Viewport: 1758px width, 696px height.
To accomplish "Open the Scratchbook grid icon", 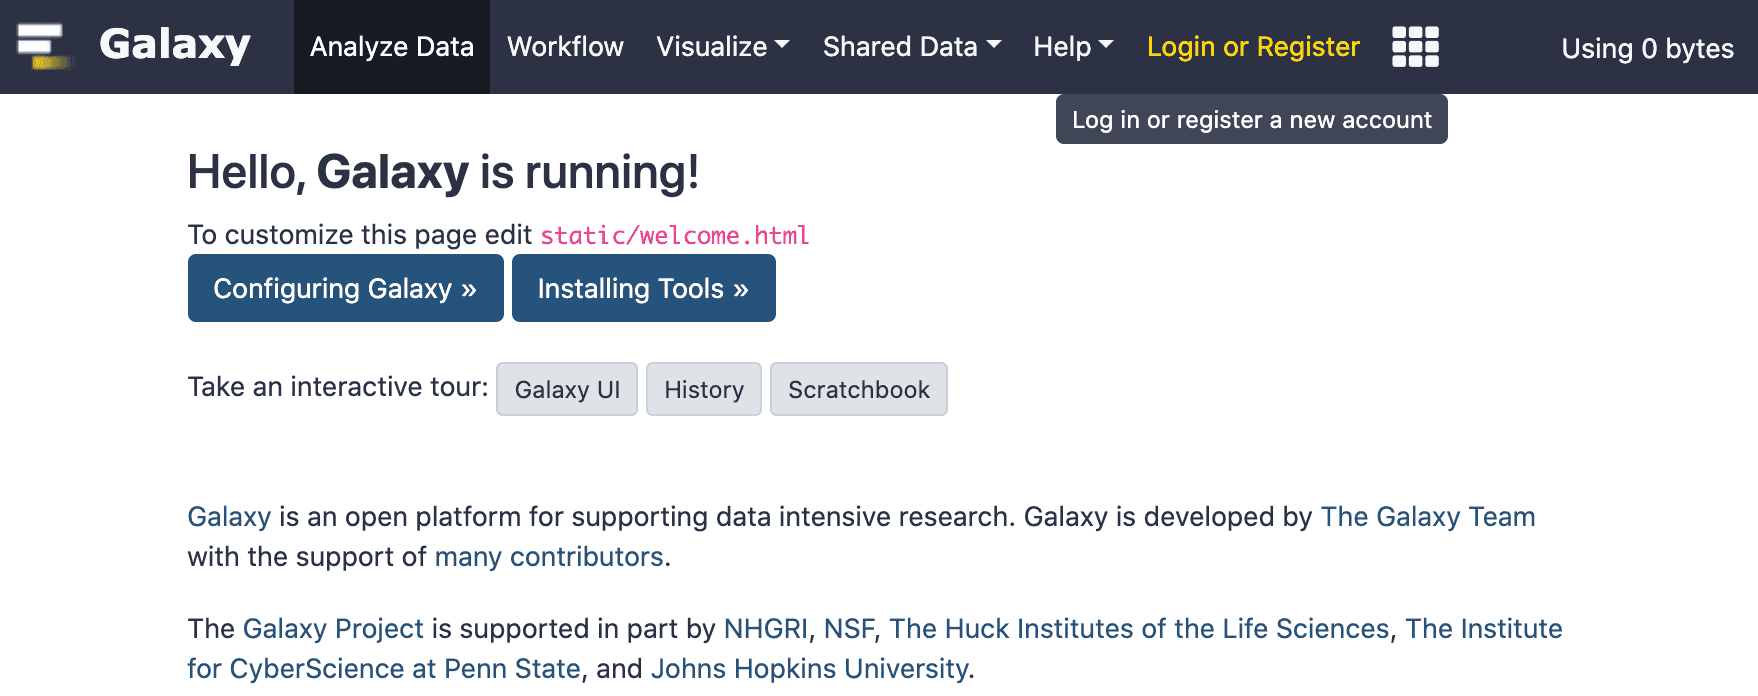I will pyautogui.click(x=1415, y=47).
